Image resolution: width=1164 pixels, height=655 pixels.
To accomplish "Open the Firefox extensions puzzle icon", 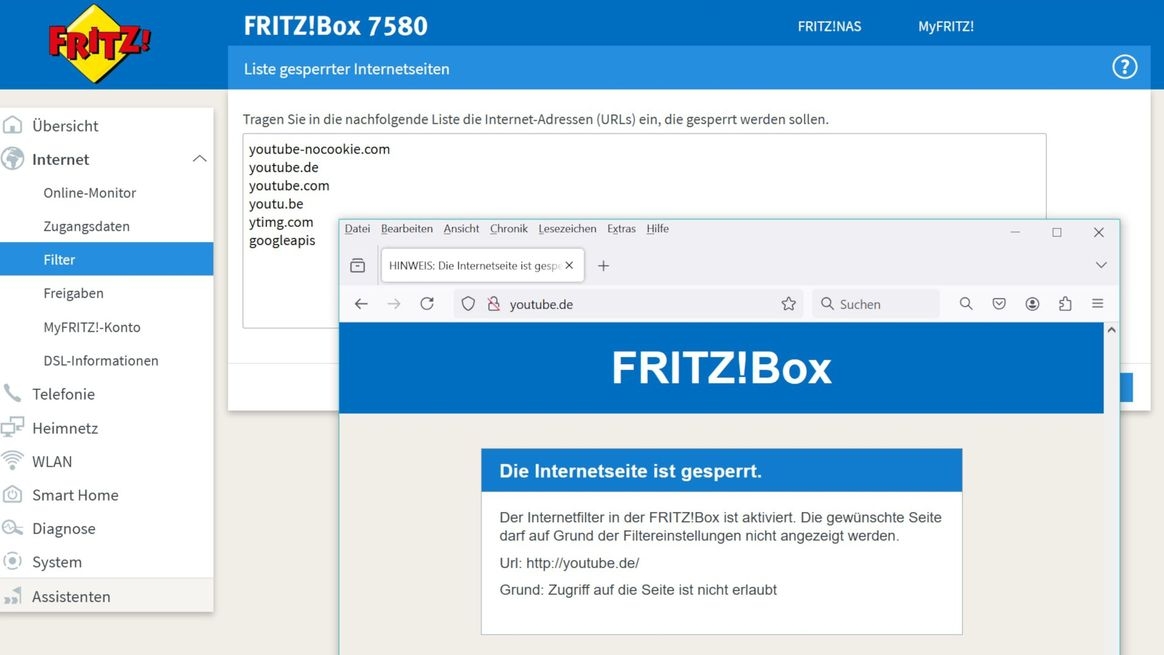I will point(1065,304).
